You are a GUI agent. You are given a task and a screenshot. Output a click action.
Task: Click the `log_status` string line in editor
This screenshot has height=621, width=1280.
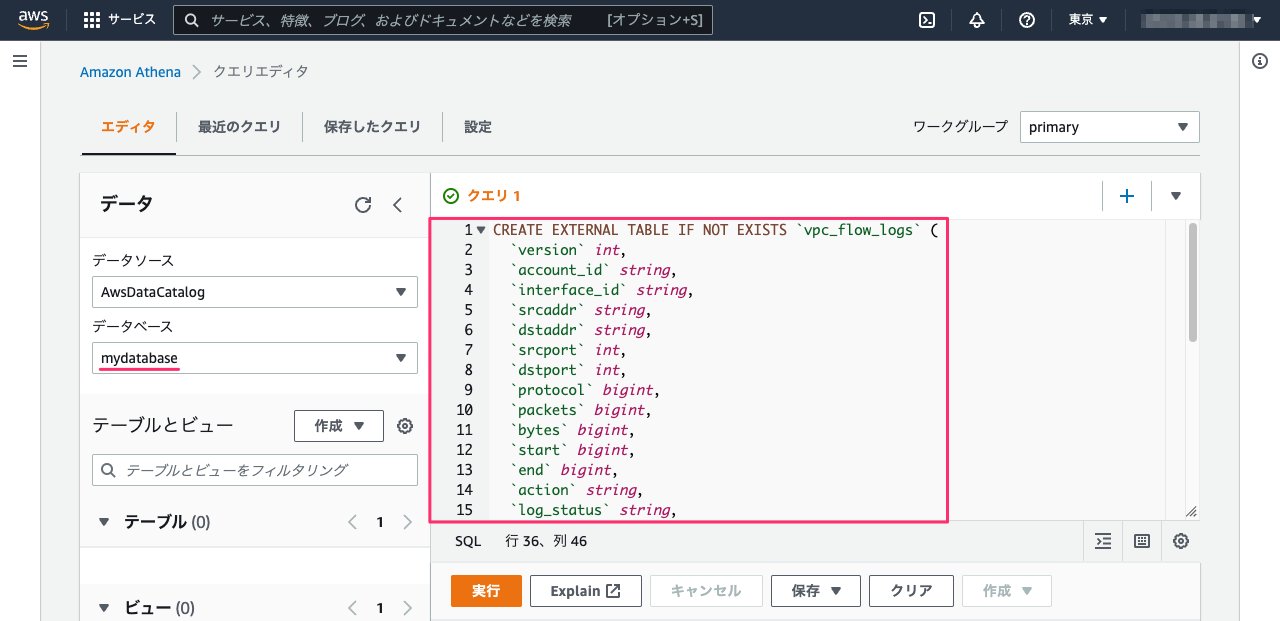(593, 510)
